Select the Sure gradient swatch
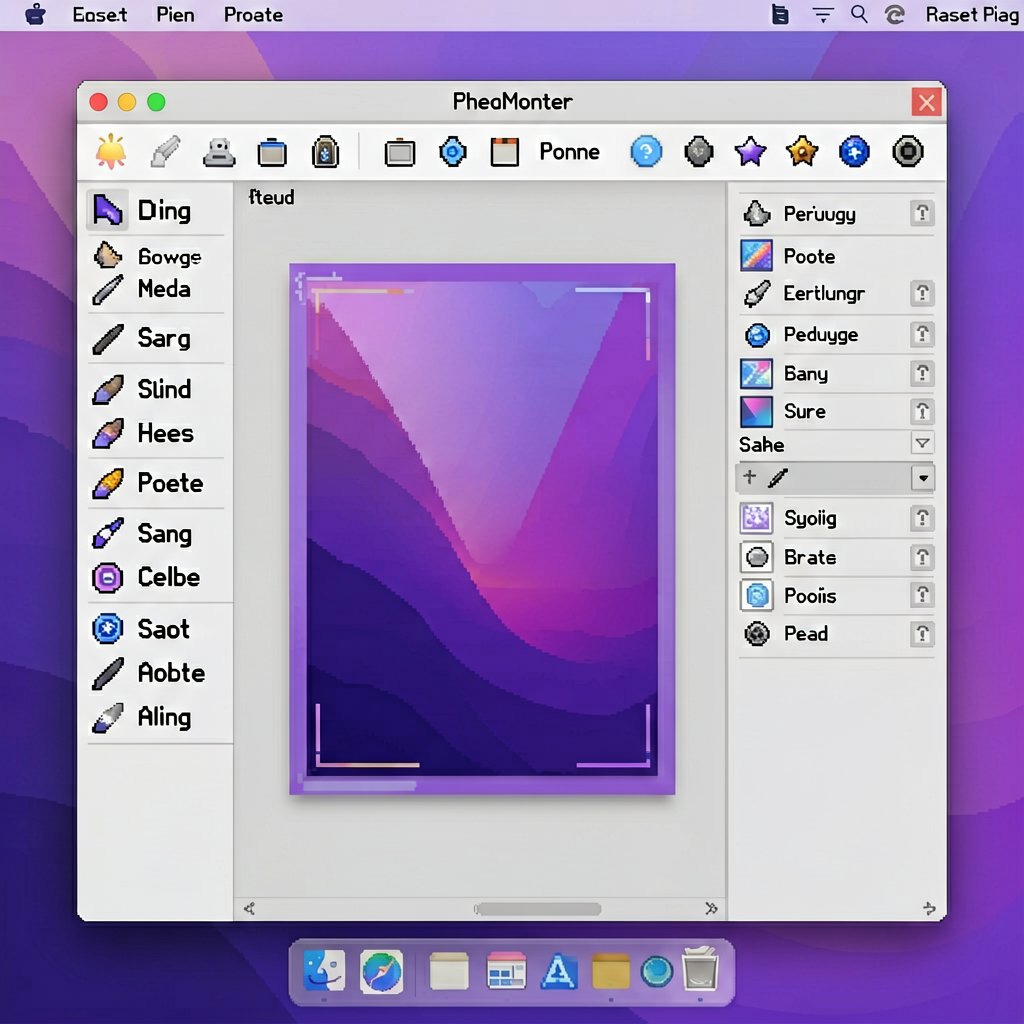The width and height of the screenshot is (1024, 1024). point(756,411)
